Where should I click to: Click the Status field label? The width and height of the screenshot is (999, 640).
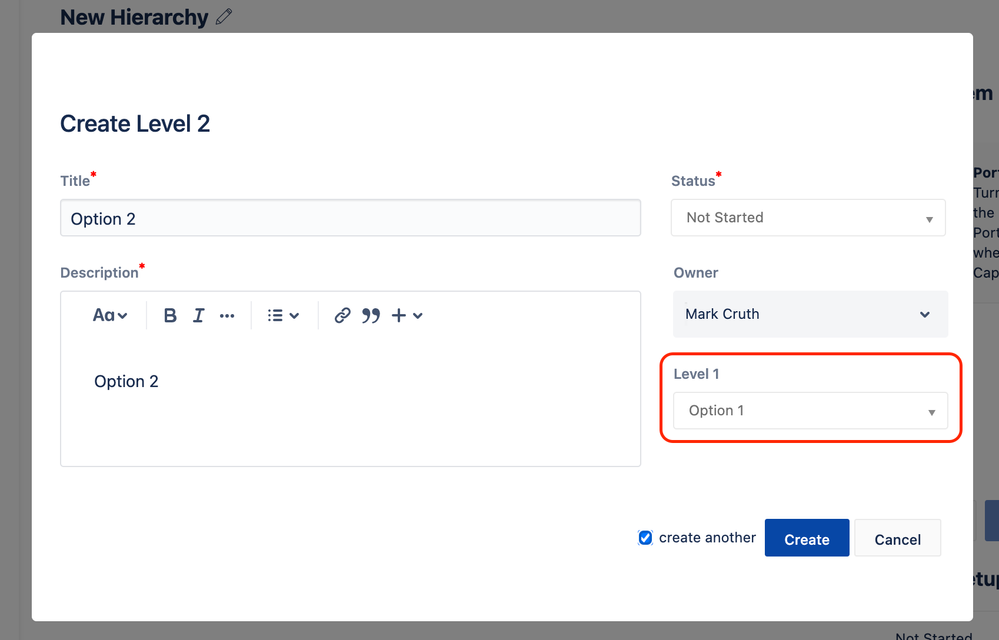pos(693,181)
